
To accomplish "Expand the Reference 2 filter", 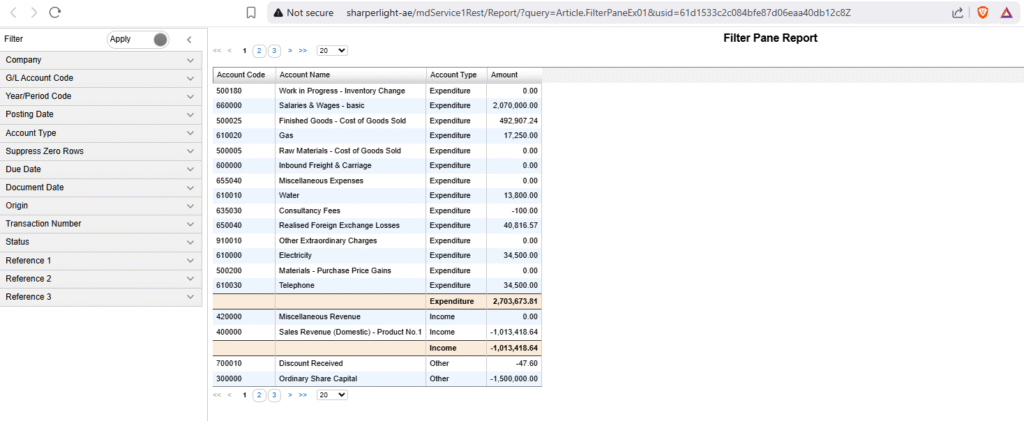I will click(x=101, y=279).
